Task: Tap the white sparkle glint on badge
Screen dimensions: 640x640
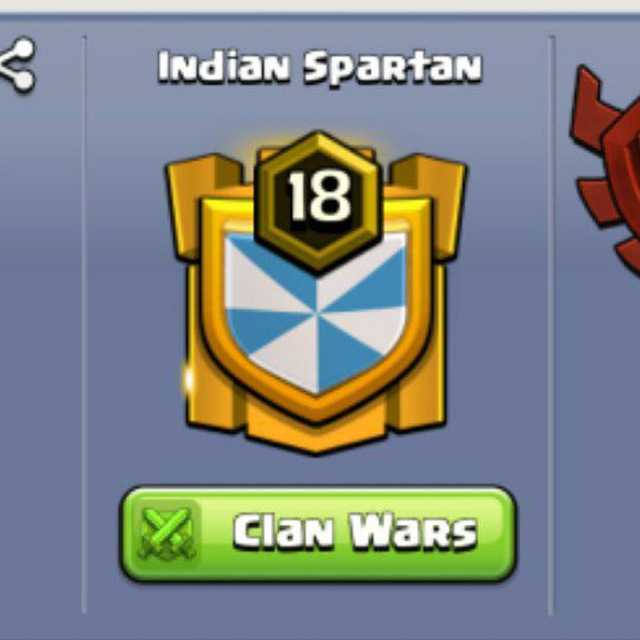Action: point(188,379)
